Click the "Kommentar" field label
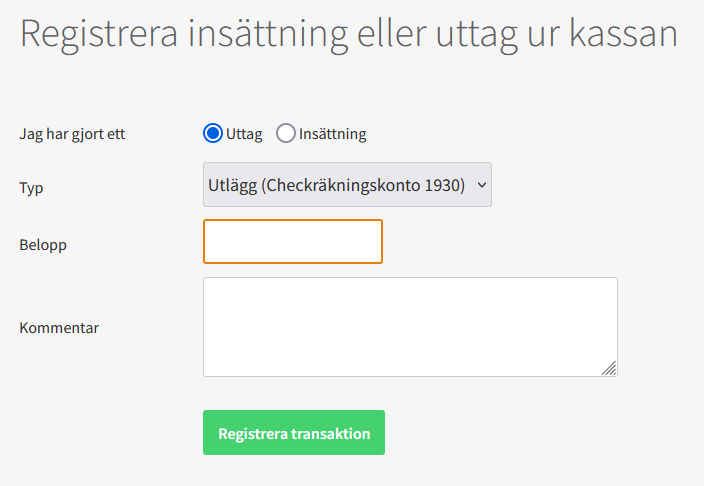The height and width of the screenshot is (486, 704). [x=59, y=327]
